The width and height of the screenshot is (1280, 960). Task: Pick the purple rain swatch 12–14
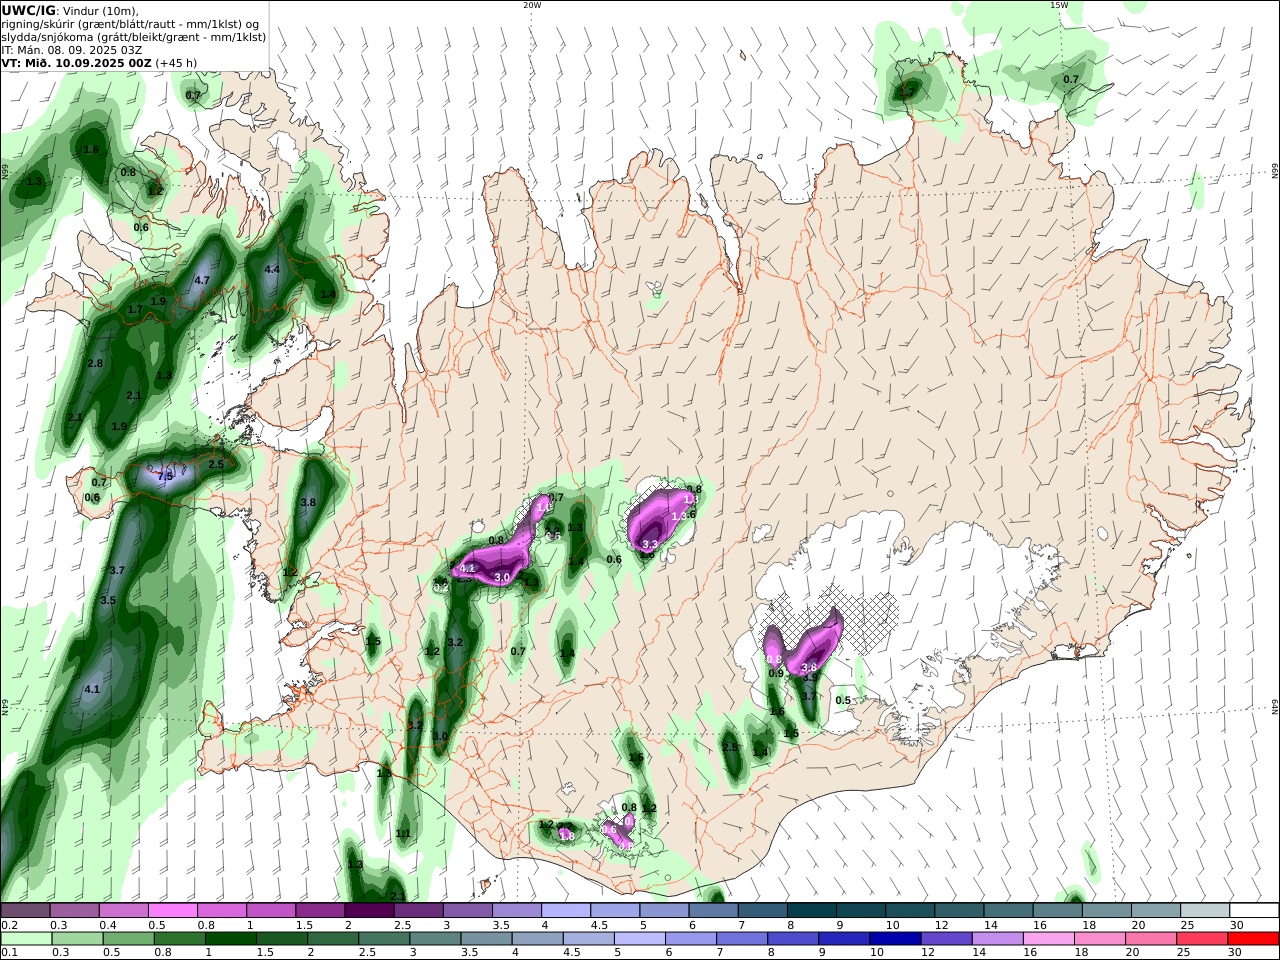[947, 939]
